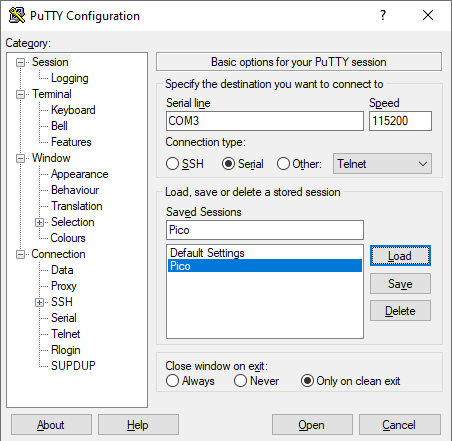Click the Open button to connect
The width and height of the screenshot is (452, 441).
312,425
